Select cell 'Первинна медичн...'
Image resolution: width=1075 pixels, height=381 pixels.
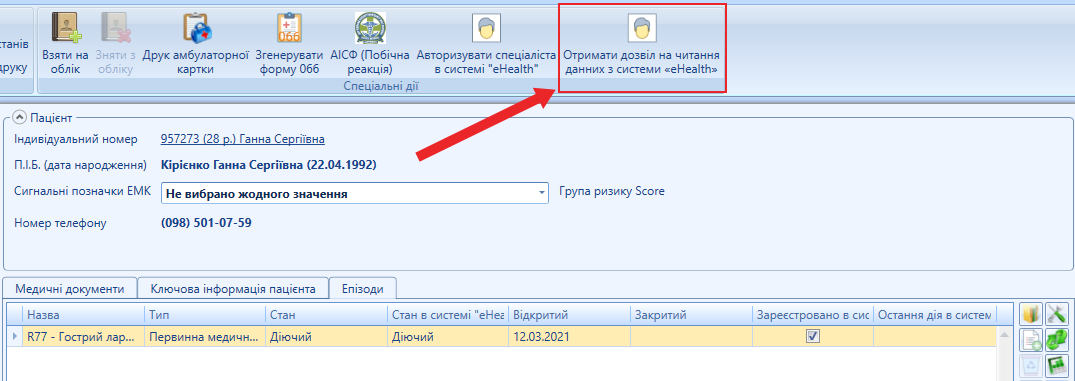tap(204, 336)
